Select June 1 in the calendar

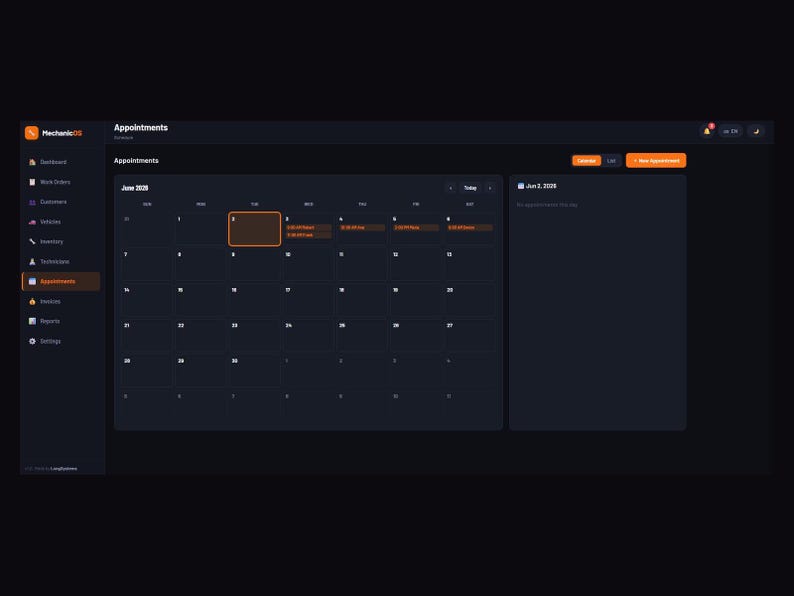pyautogui.click(x=201, y=229)
